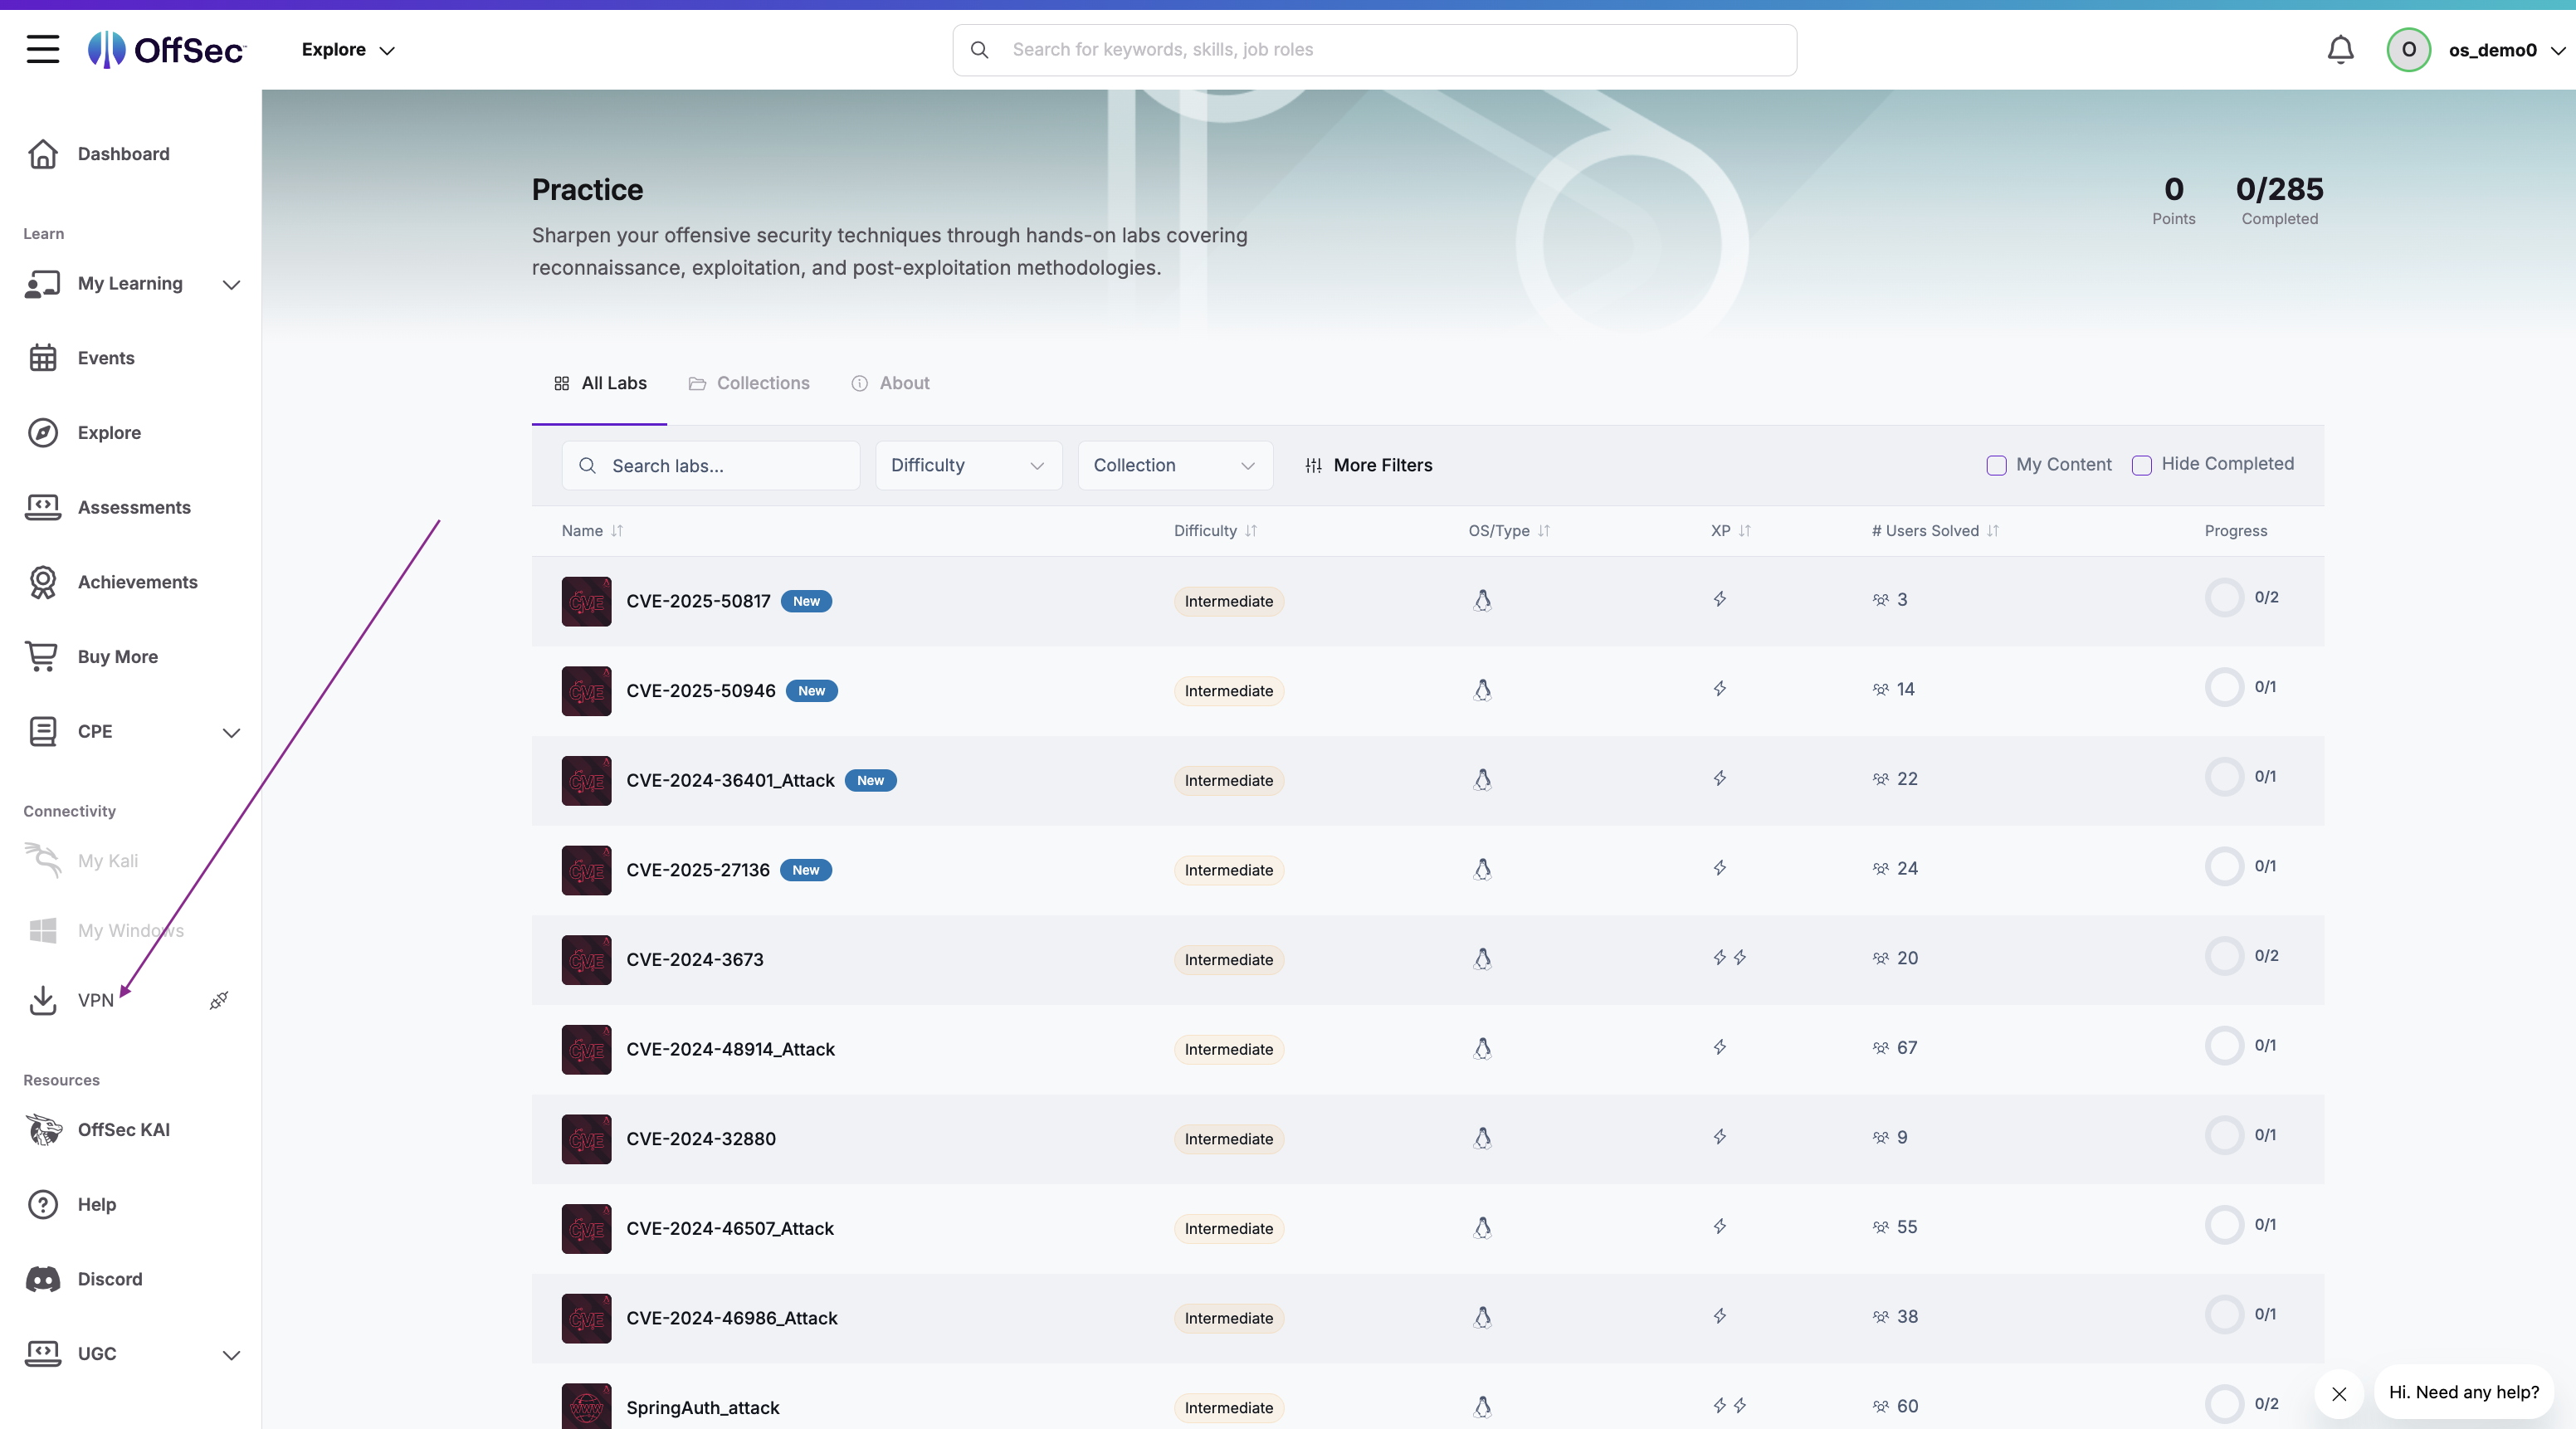Enable the Hide Completed checkbox
2576x1429 pixels.
pyautogui.click(x=2141, y=466)
